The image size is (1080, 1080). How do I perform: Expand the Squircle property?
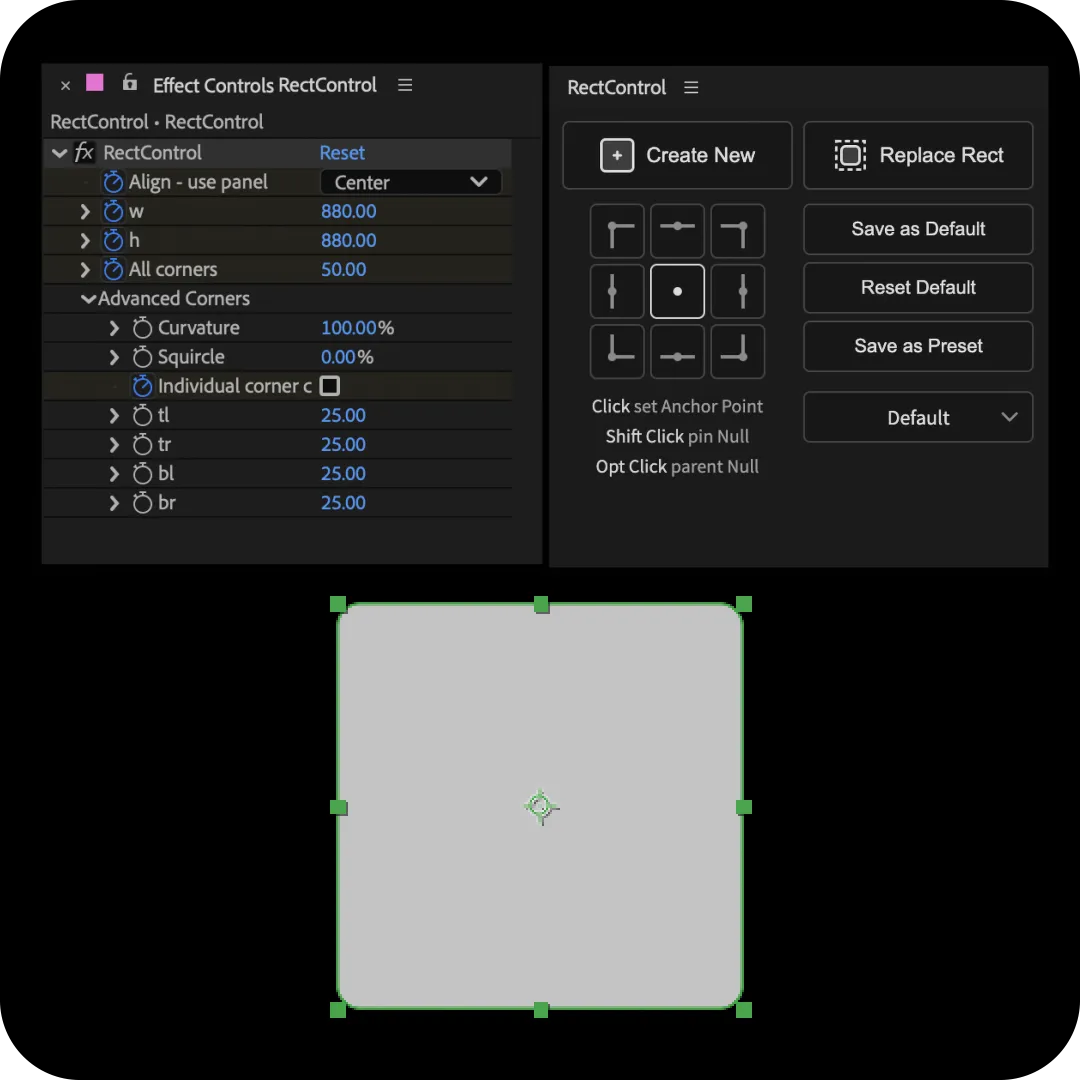click(114, 357)
